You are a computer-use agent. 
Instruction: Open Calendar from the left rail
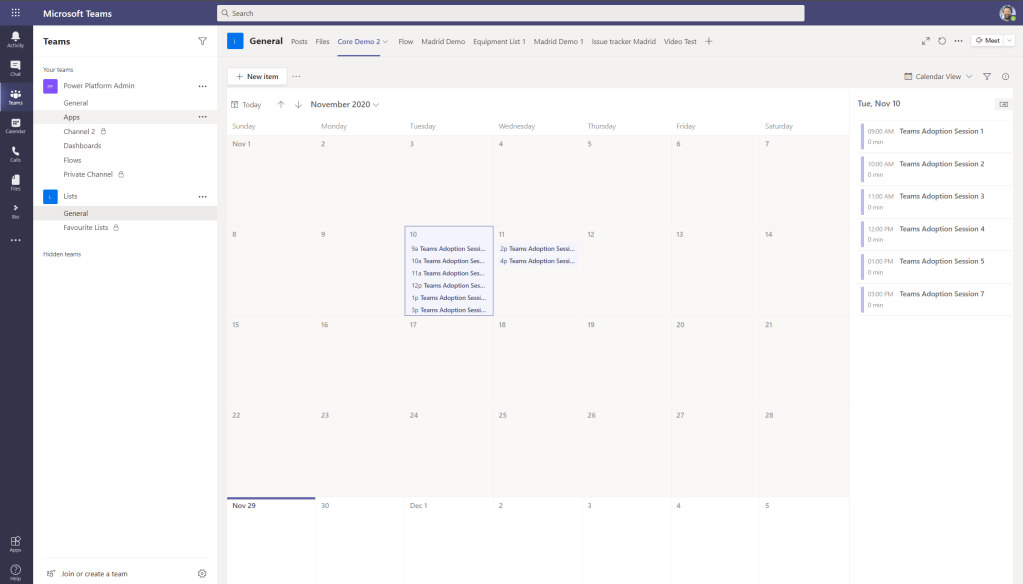coord(15,124)
